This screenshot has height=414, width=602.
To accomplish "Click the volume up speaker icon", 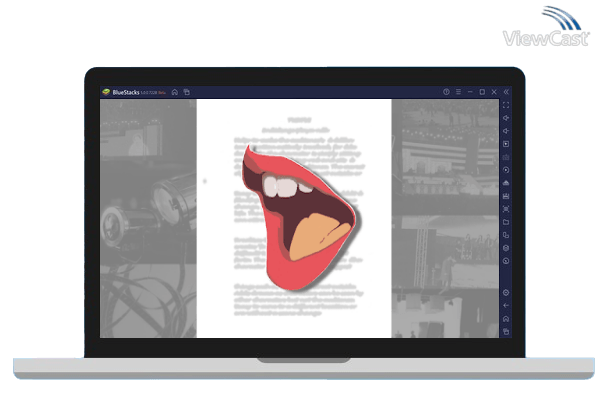I will [x=506, y=118].
